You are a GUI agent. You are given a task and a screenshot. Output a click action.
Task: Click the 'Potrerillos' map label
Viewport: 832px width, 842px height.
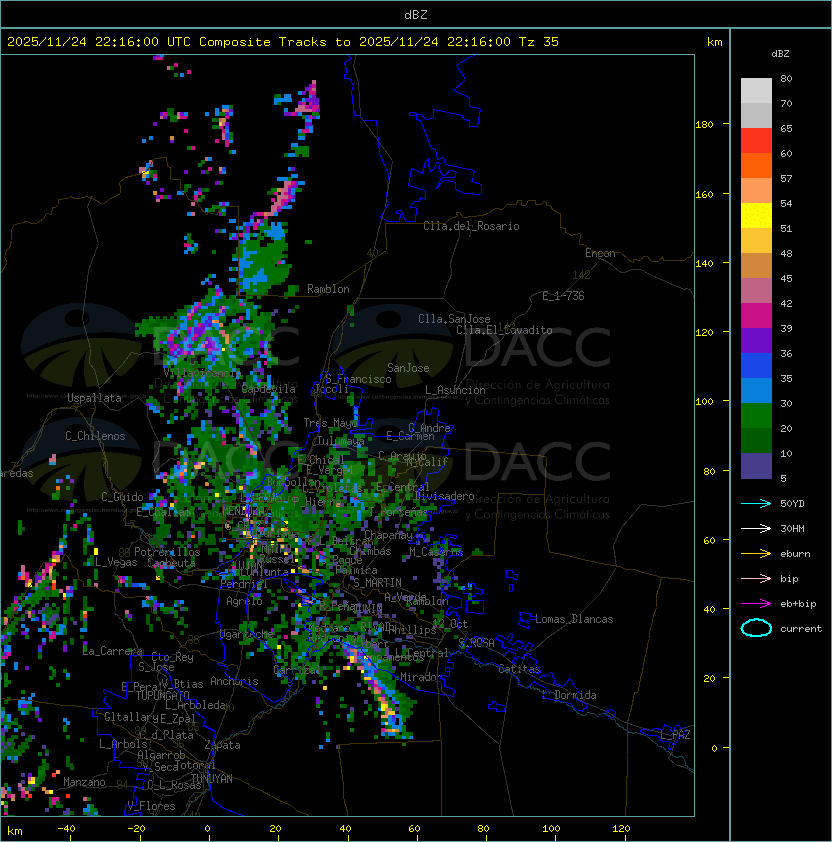[x=167, y=552]
